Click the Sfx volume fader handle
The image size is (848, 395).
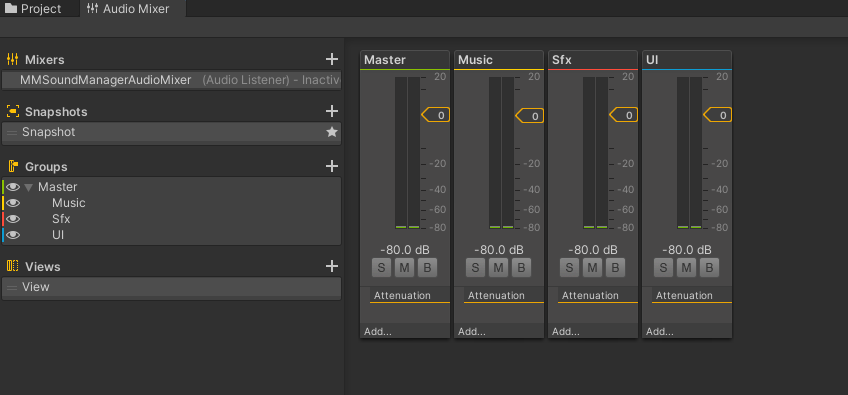click(624, 115)
